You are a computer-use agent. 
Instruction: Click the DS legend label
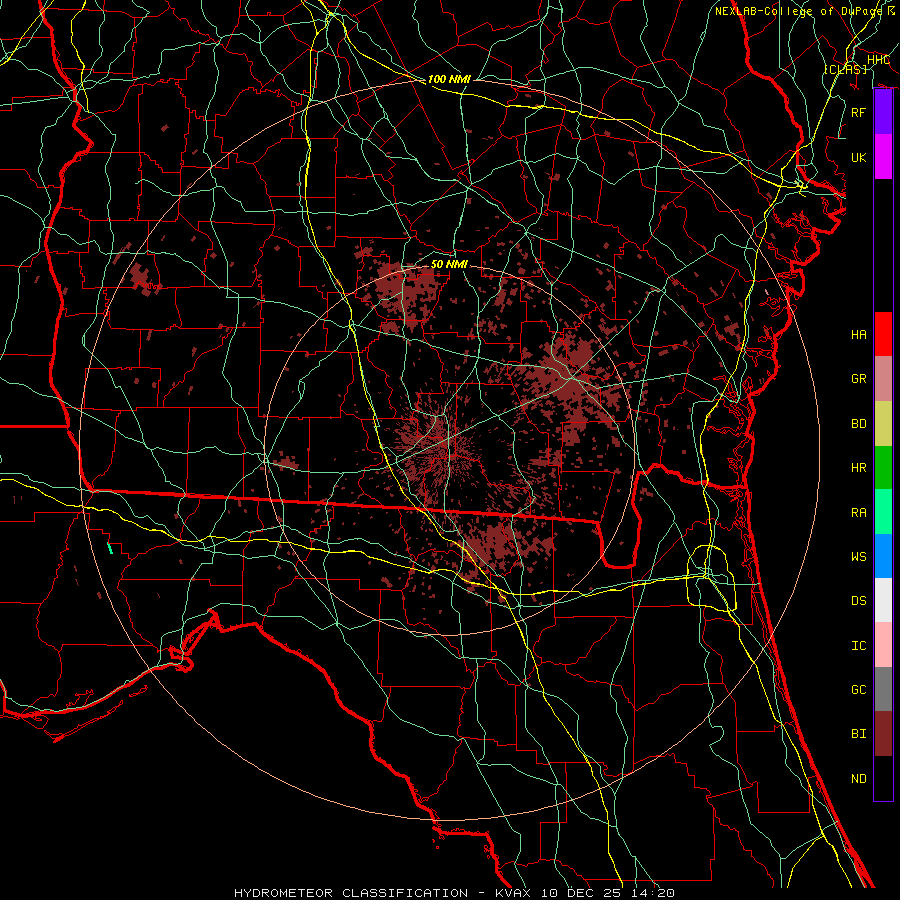click(858, 601)
